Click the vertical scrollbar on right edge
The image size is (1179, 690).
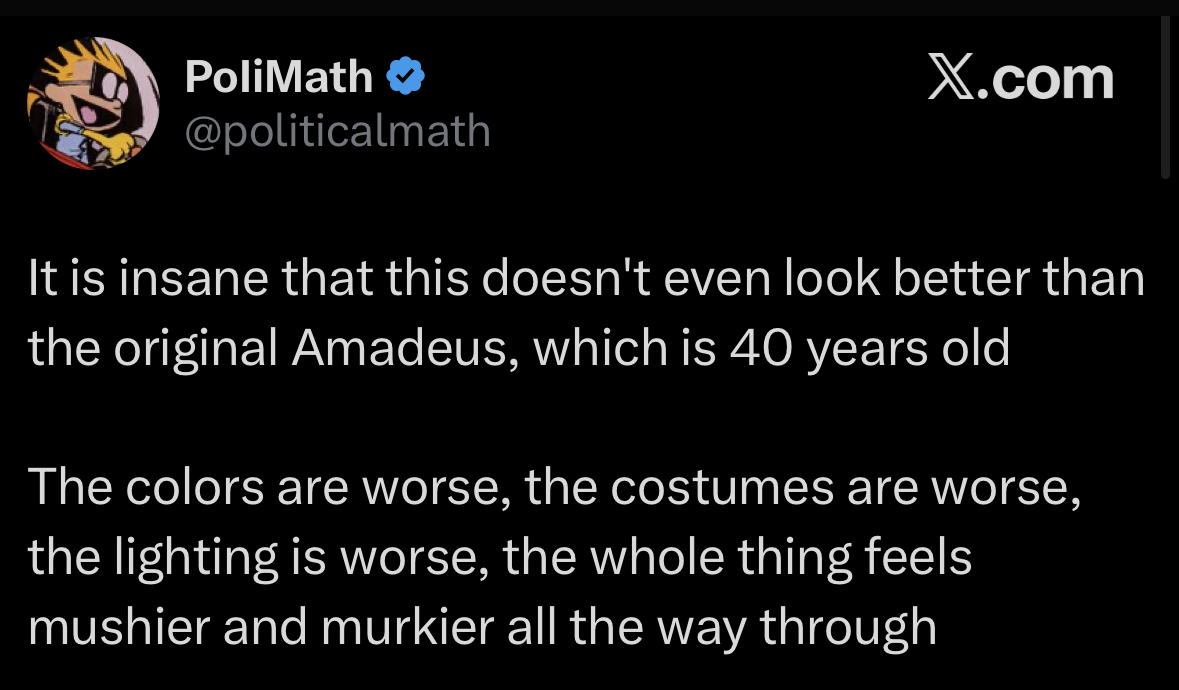[x=1165, y=95]
